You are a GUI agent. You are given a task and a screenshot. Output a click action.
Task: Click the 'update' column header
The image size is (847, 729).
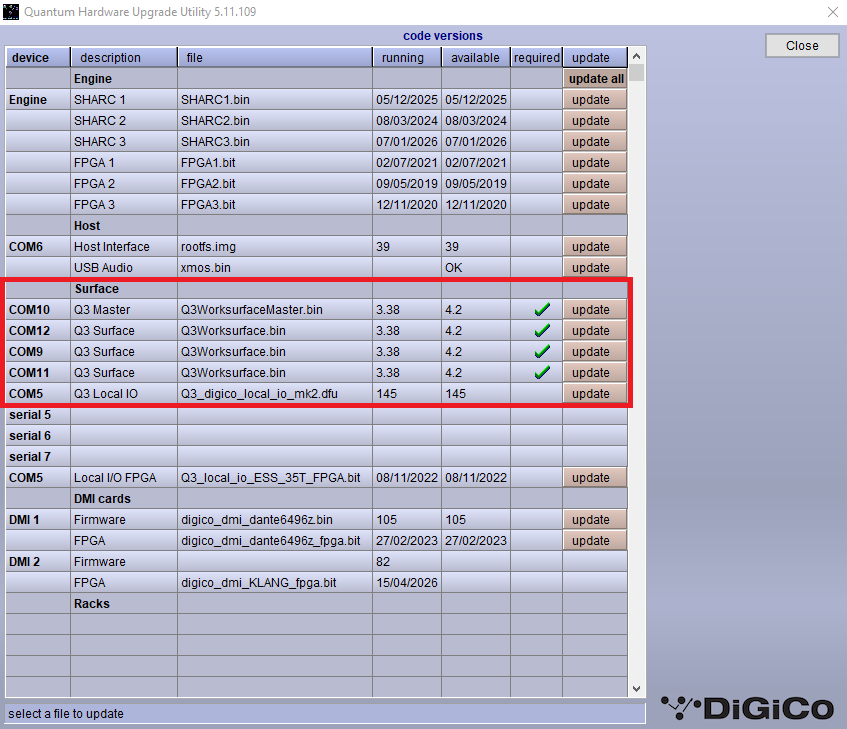595,58
